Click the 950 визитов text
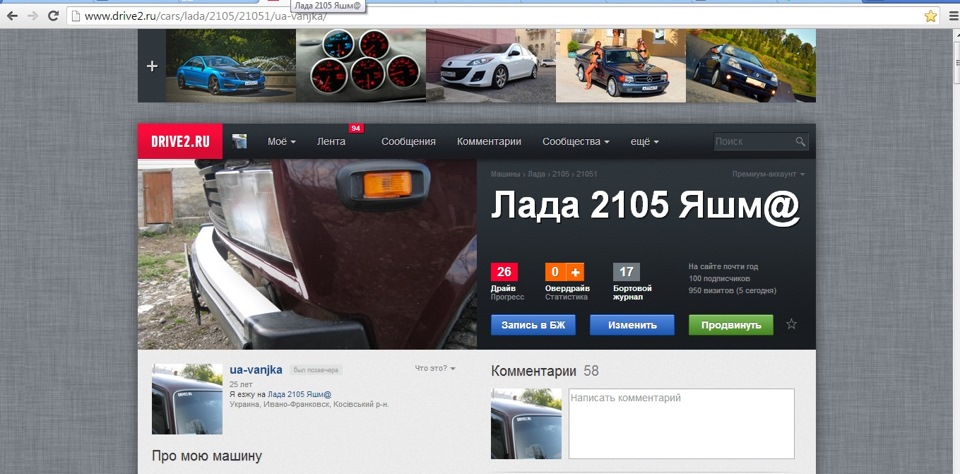Image resolution: width=960 pixels, height=474 pixels. tap(732, 290)
